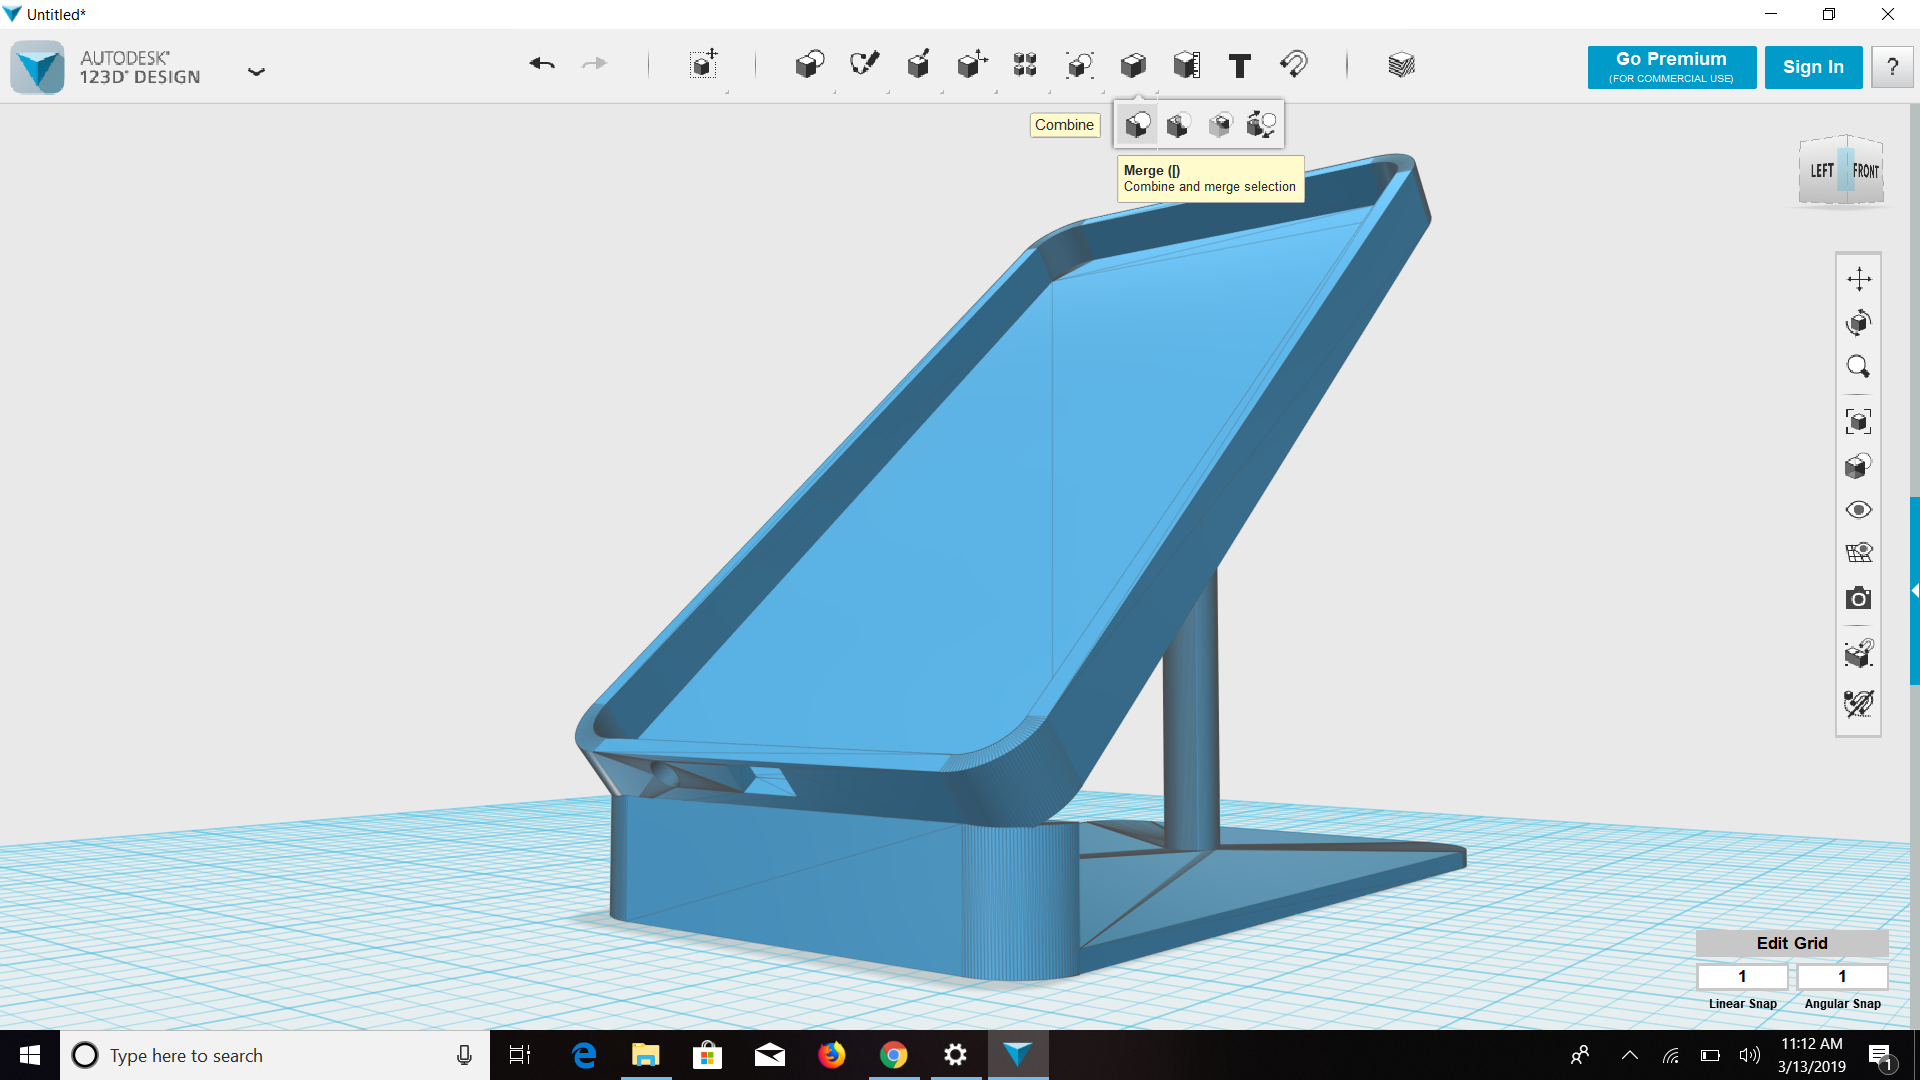Toggle object visibility eye icon
Image resolution: width=1920 pixels, height=1080 pixels.
click(x=1858, y=510)
